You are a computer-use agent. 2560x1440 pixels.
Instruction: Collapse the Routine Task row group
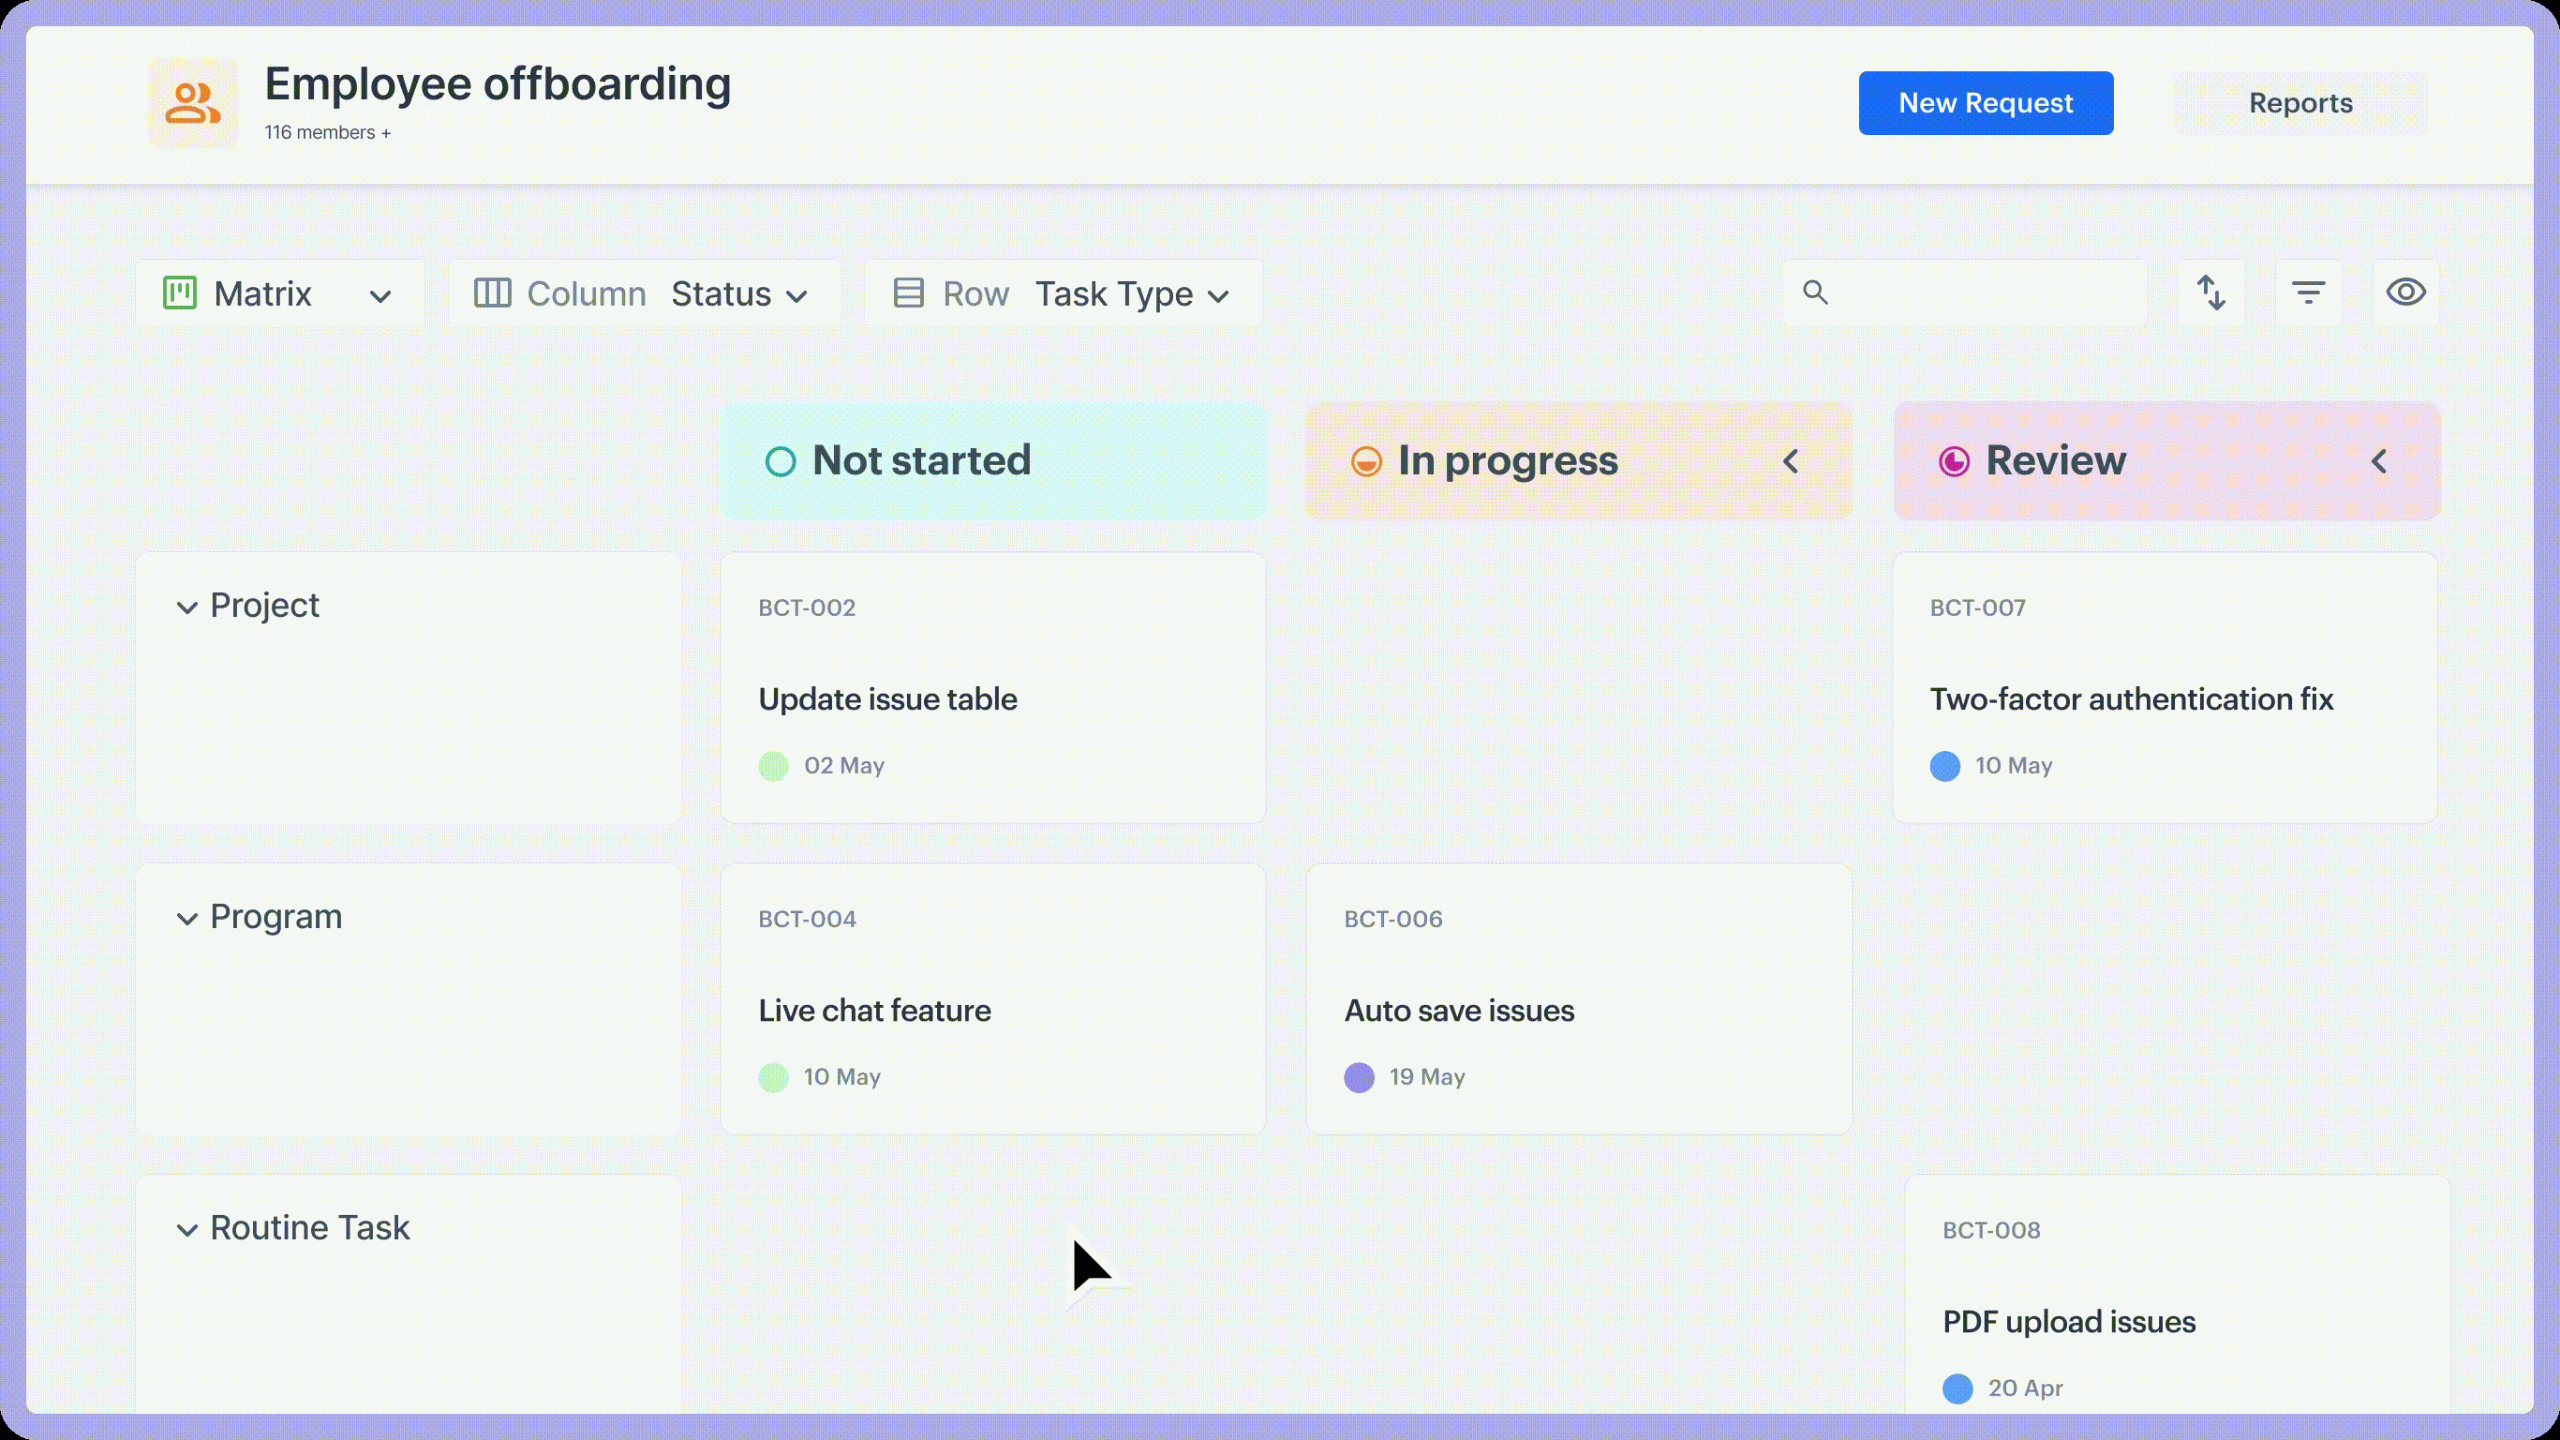[187, 1230]
